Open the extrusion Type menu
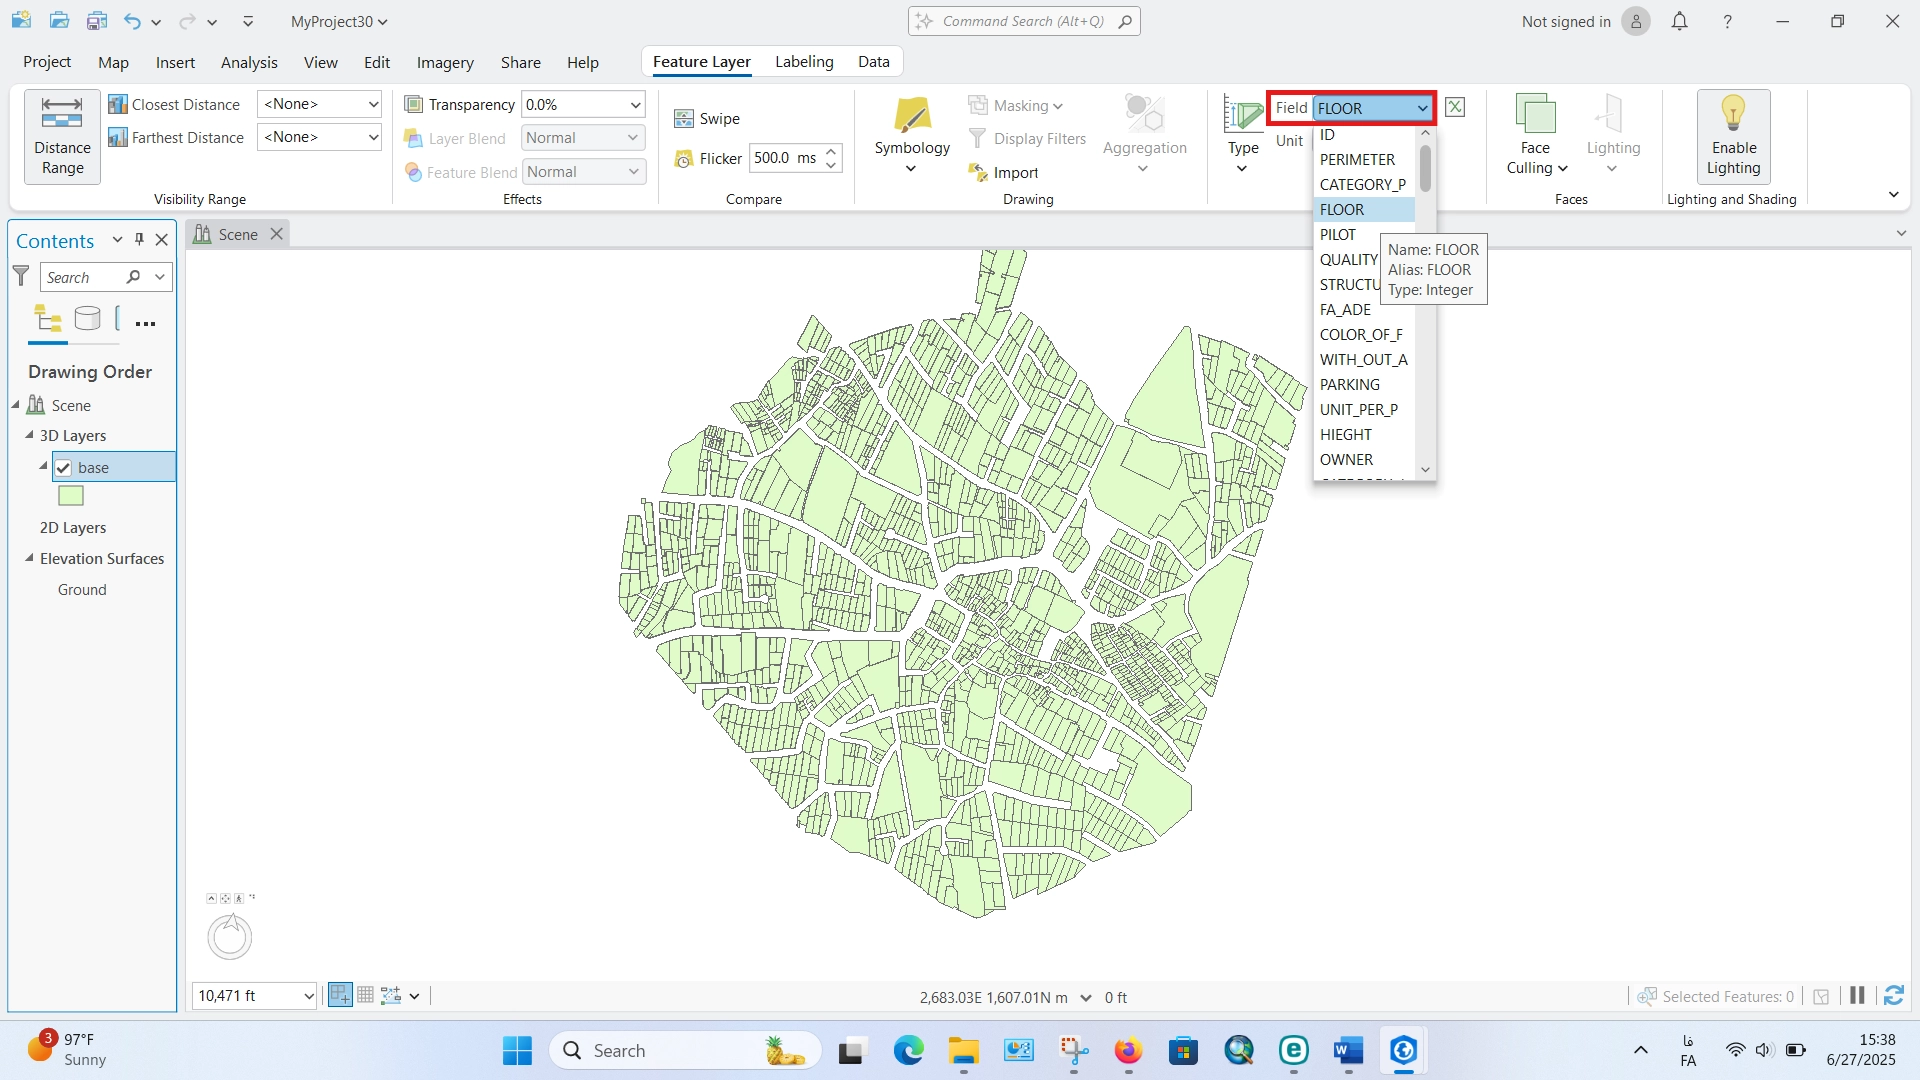 coord(1243,136)
